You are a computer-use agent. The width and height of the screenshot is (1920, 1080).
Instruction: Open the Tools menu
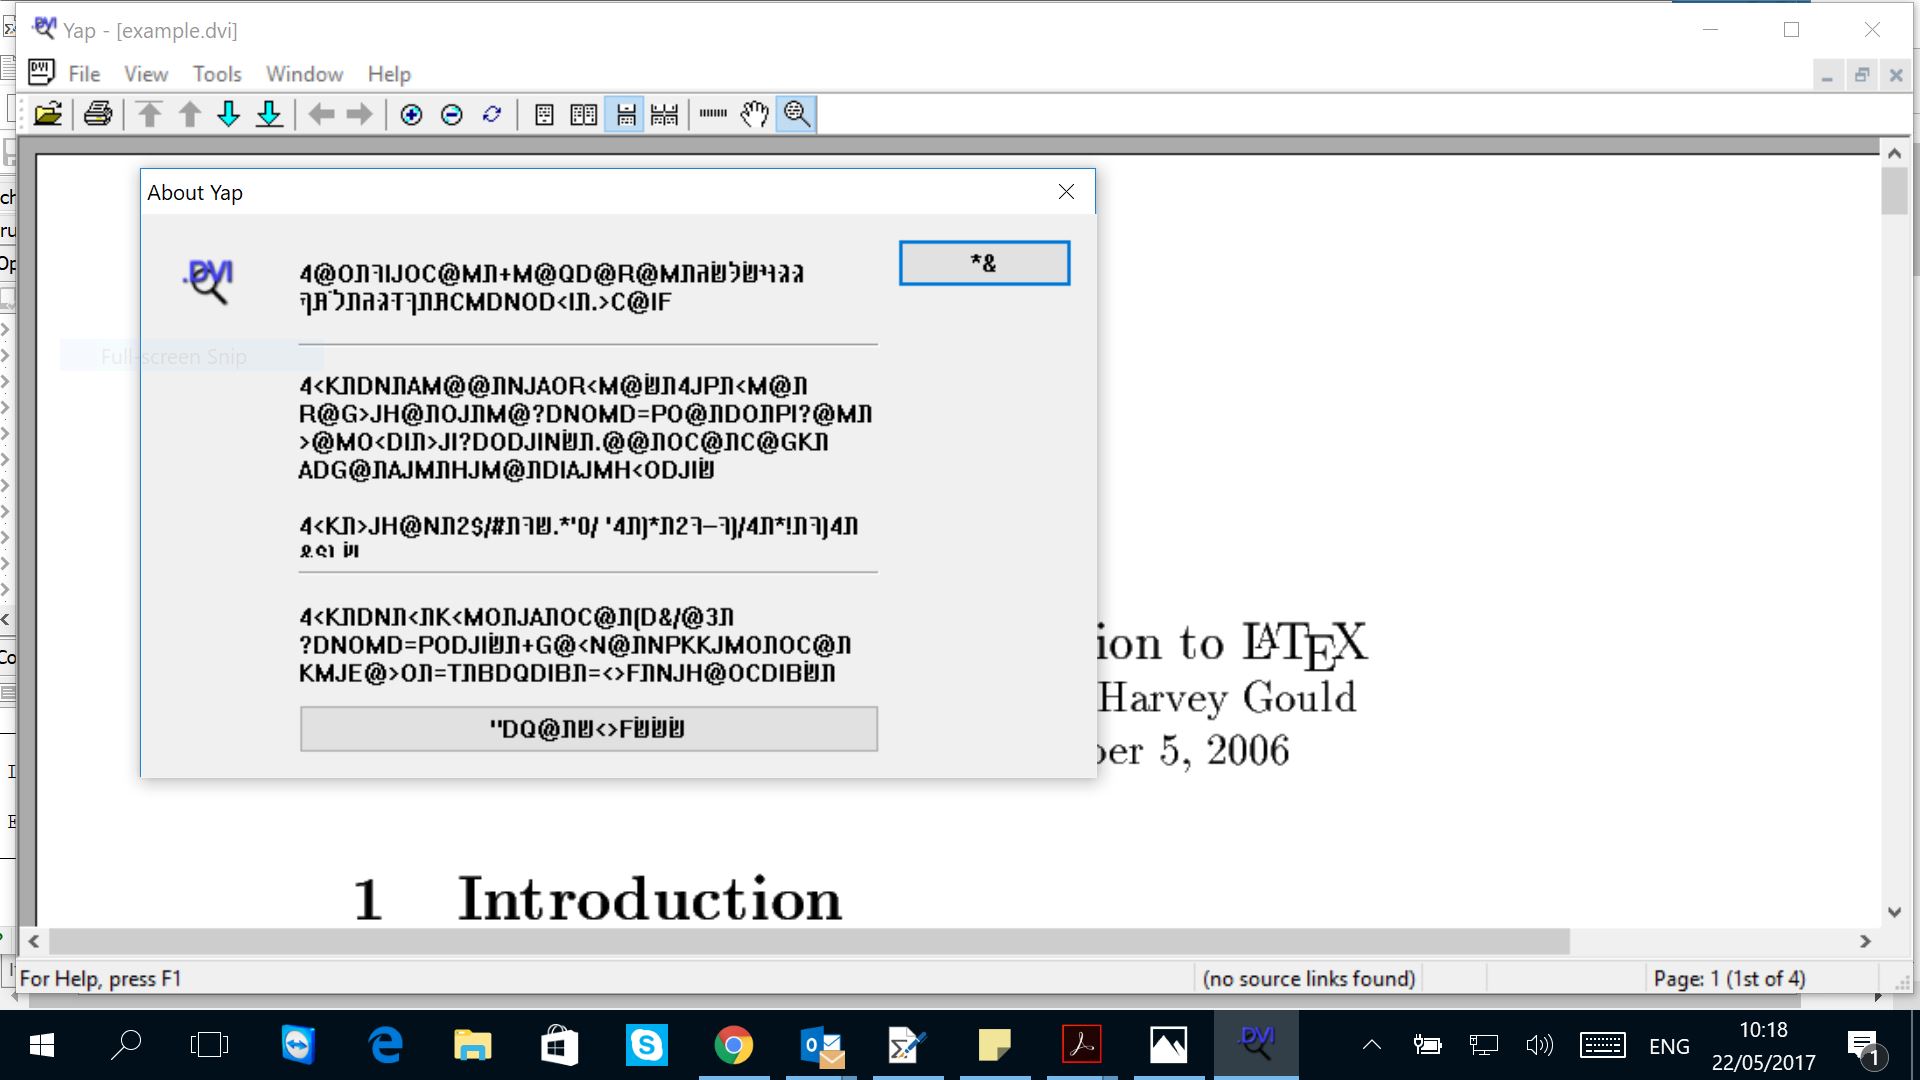click(217, 74)
